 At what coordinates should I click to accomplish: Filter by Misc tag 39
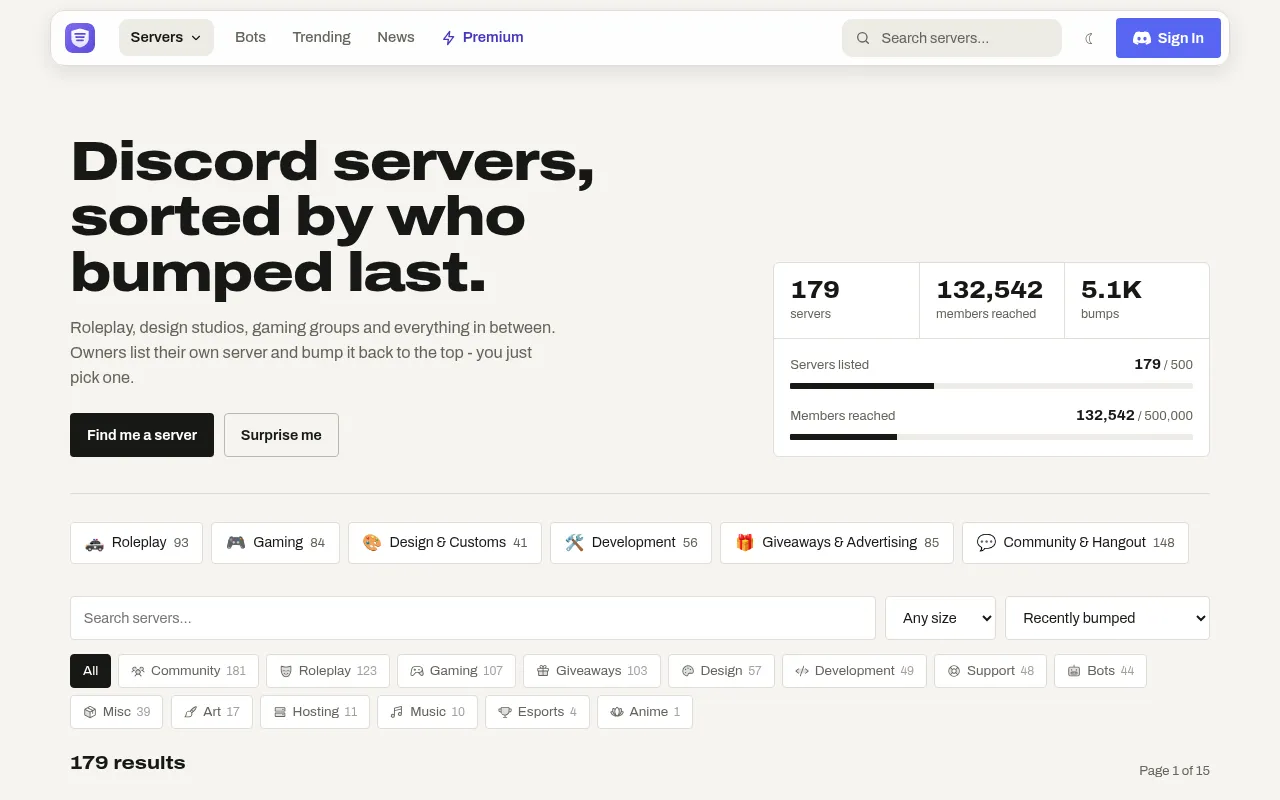coord(116,712)
